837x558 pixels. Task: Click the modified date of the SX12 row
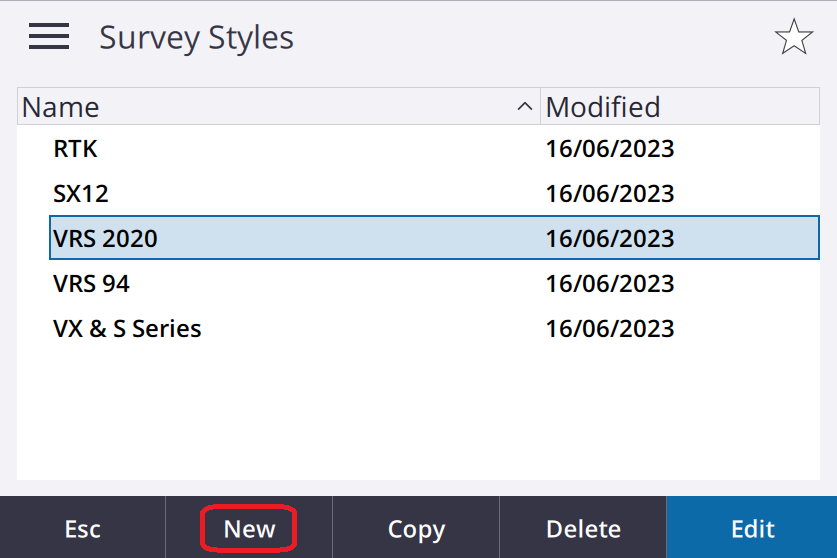pos(610,194)
